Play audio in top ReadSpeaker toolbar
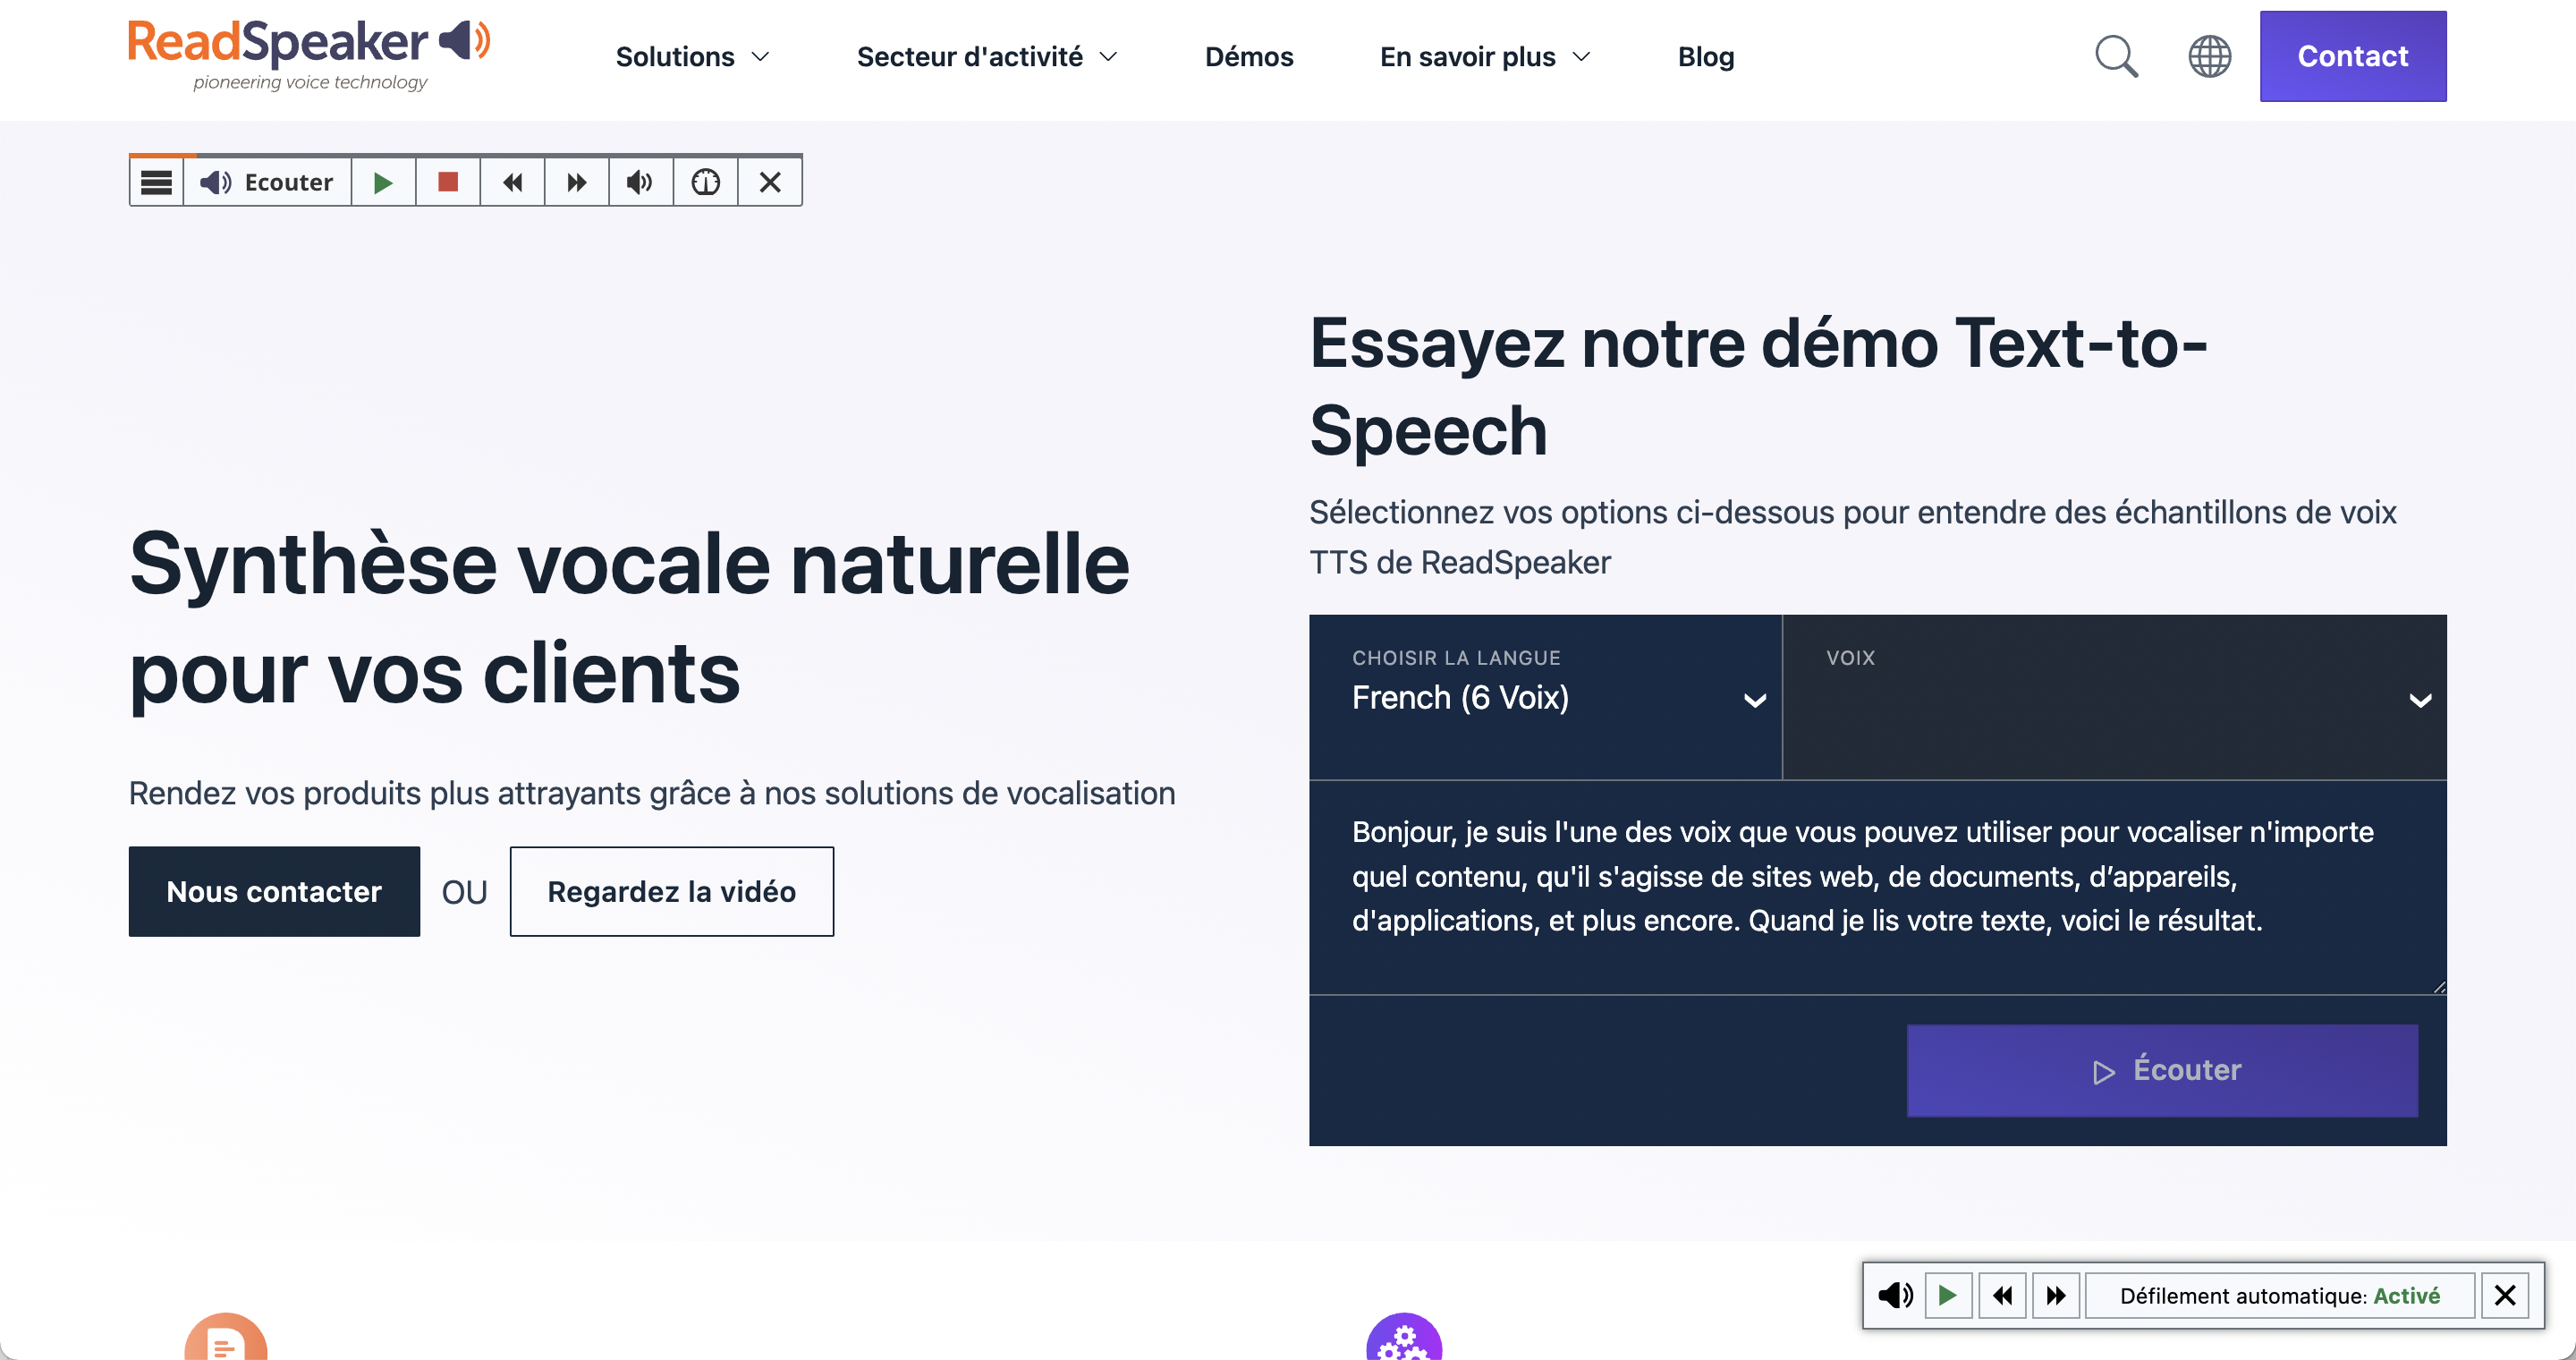 [x=383, y=182]
